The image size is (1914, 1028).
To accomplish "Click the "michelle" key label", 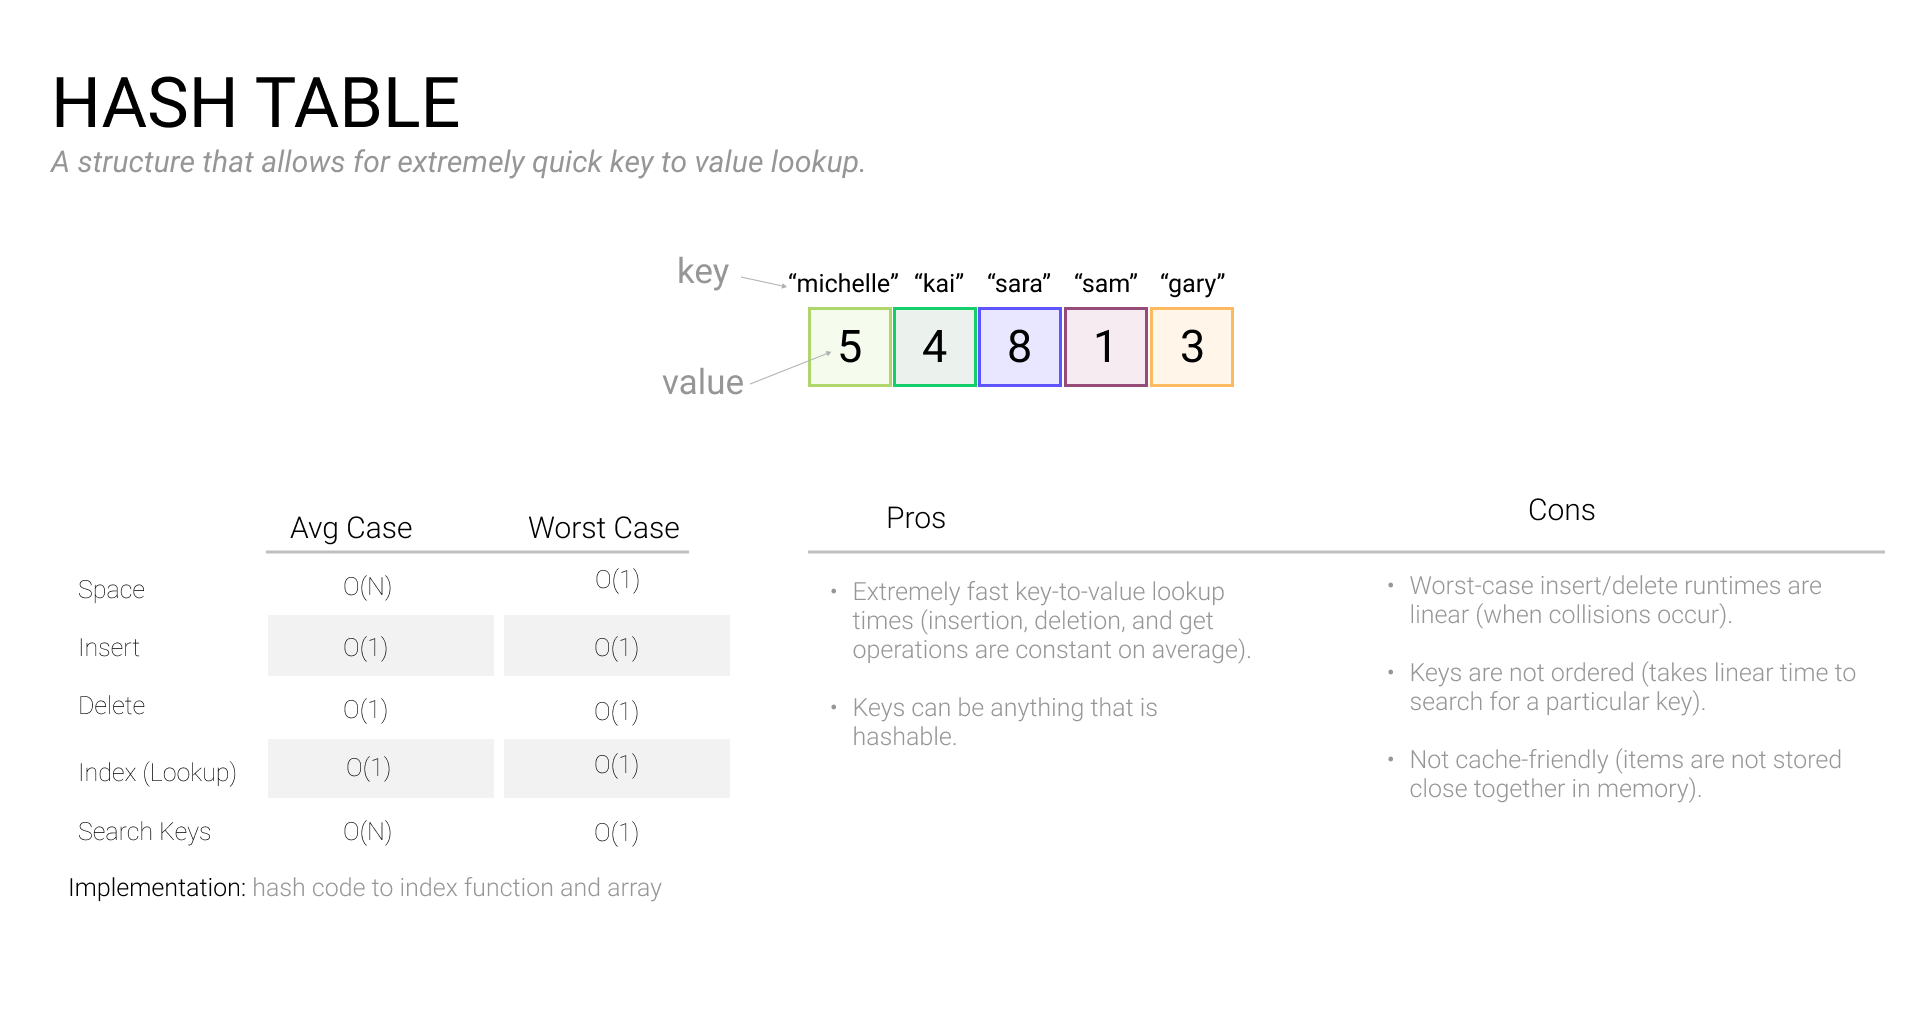I will [843, 283].
